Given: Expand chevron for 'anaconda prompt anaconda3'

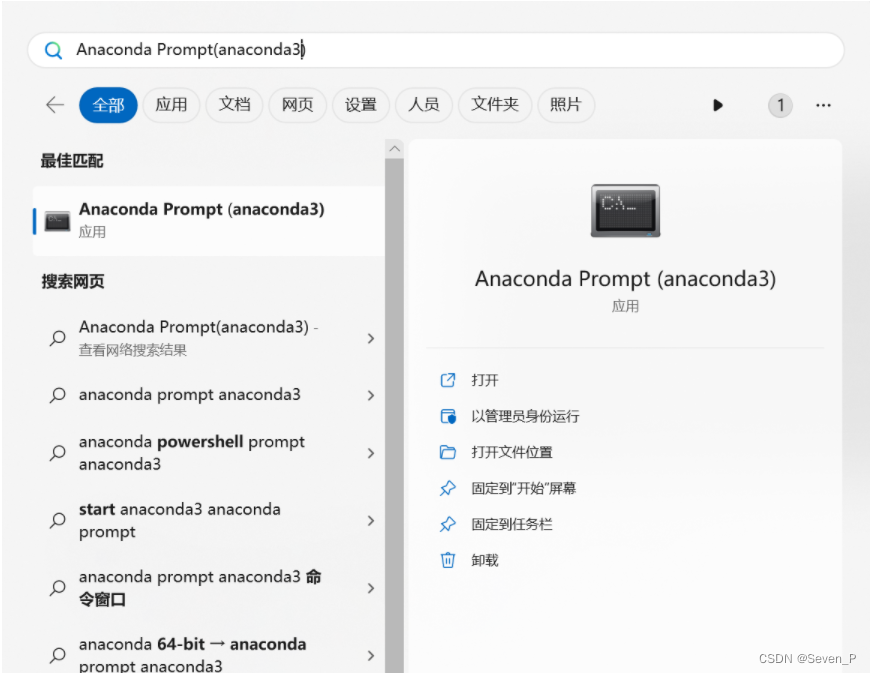Looking at the screenshot, I should (x=371, y=395).
